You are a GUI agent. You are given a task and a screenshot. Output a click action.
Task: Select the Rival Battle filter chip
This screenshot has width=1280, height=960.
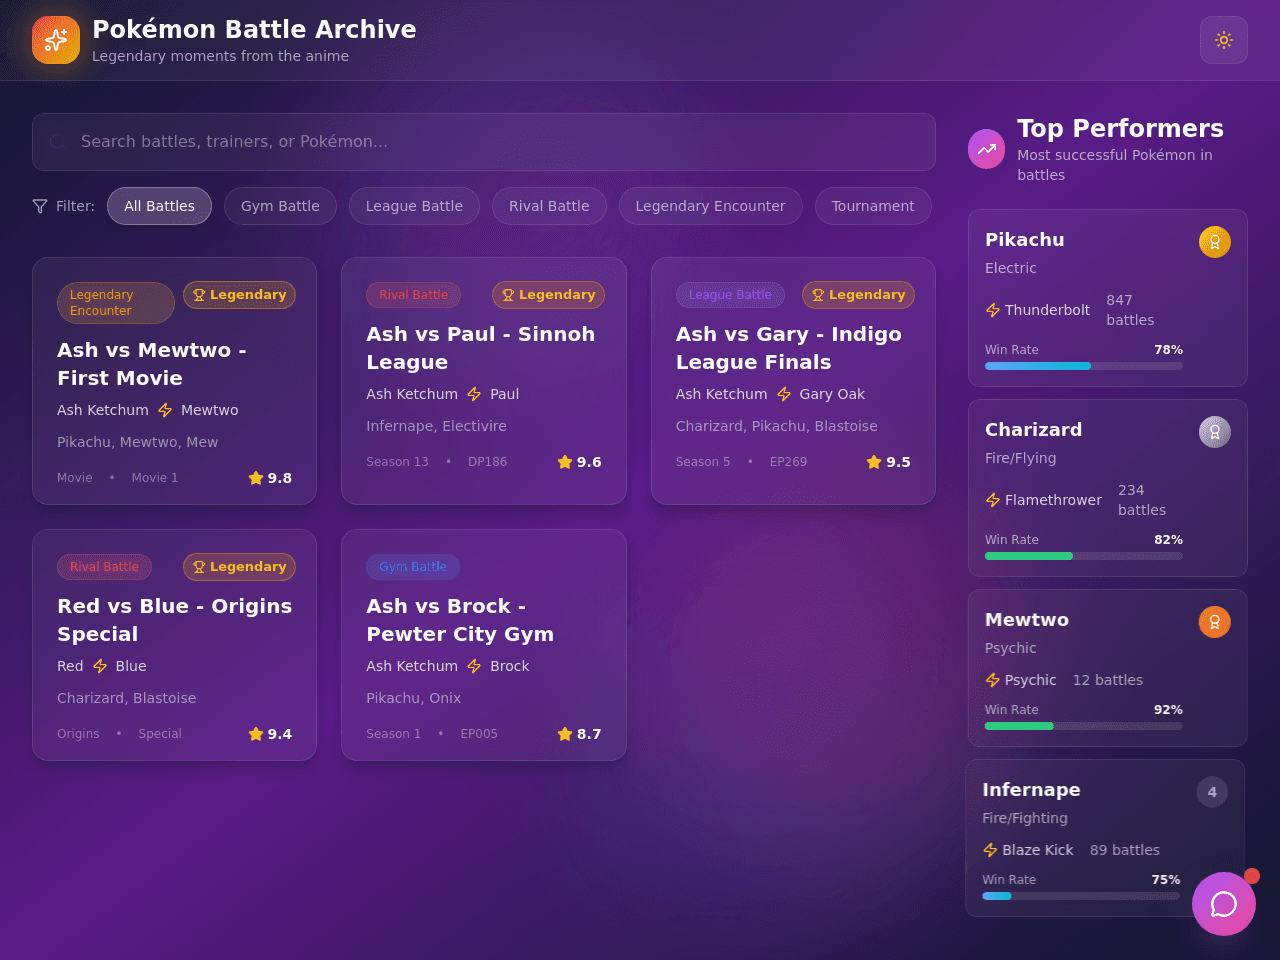[549, 206]
